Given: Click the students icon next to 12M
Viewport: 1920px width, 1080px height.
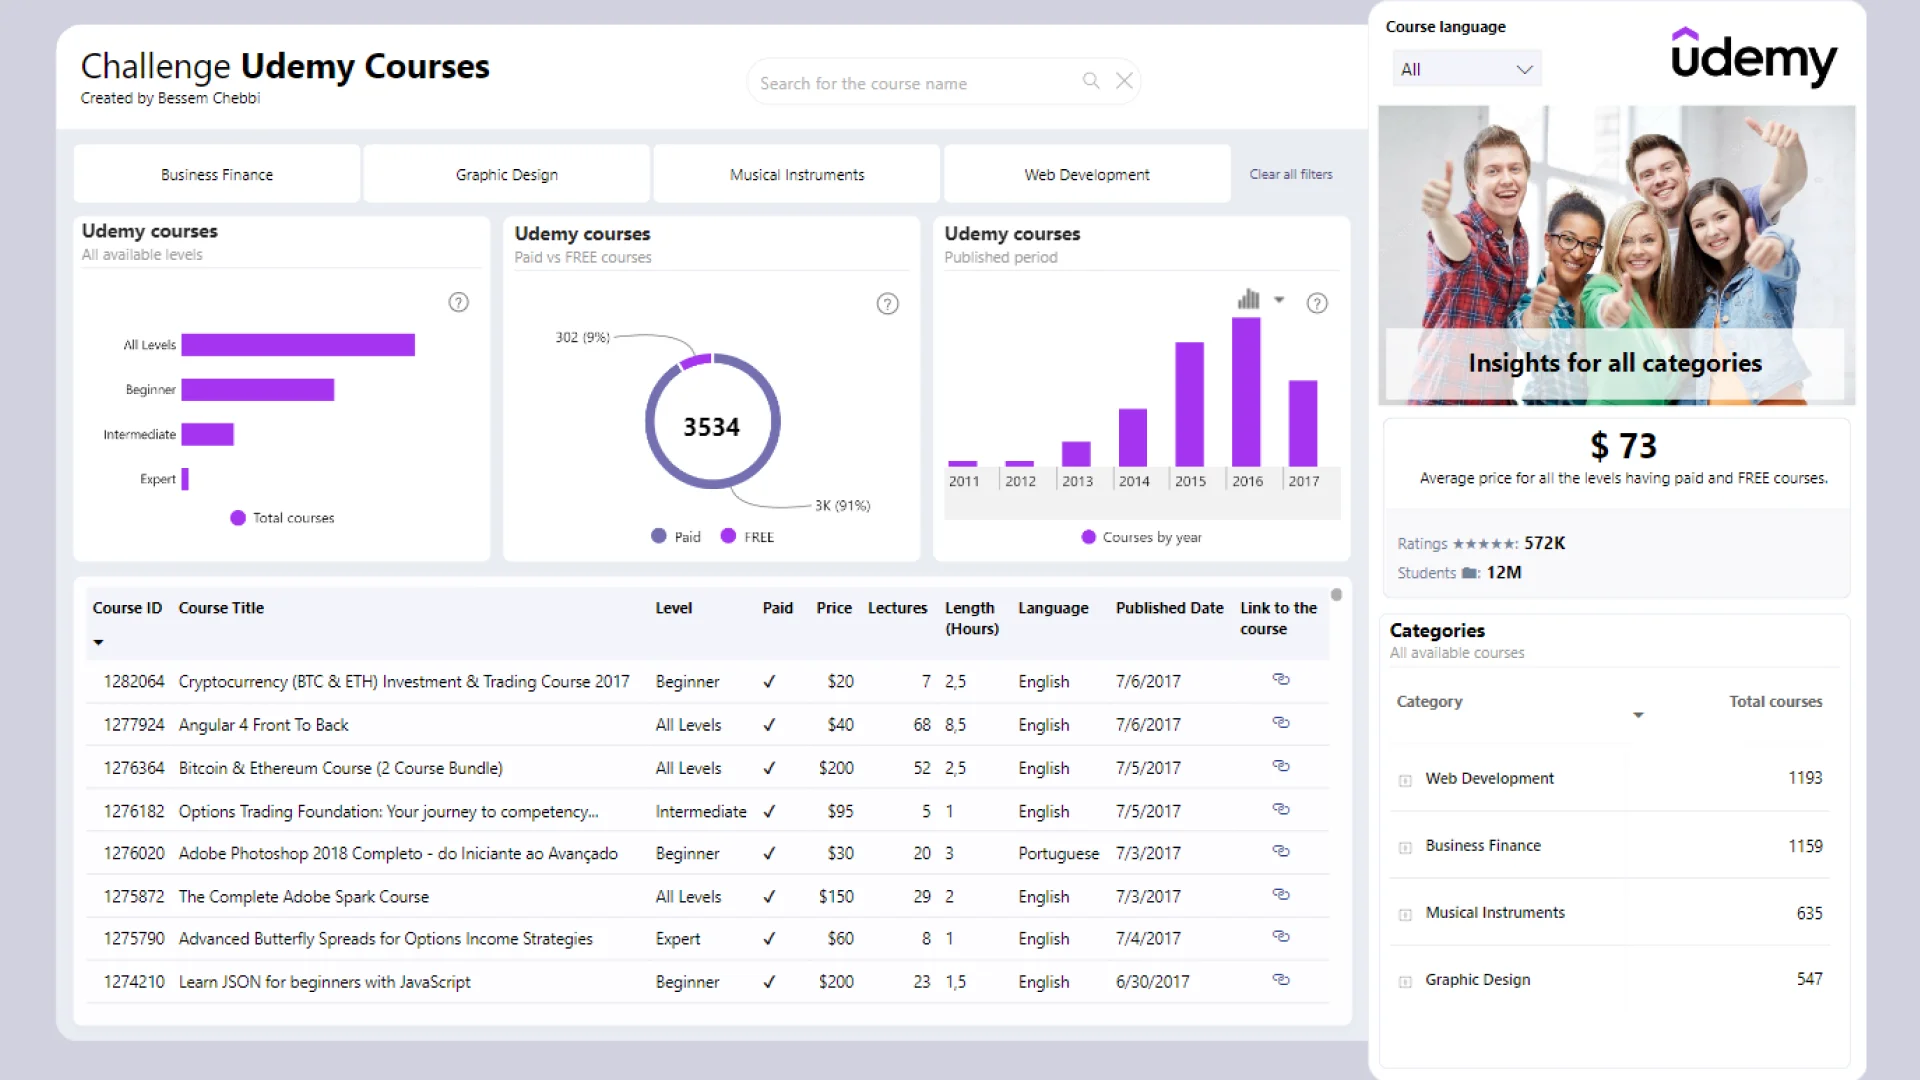Looking at the screenshot, I should click(x=1469, y=573).
